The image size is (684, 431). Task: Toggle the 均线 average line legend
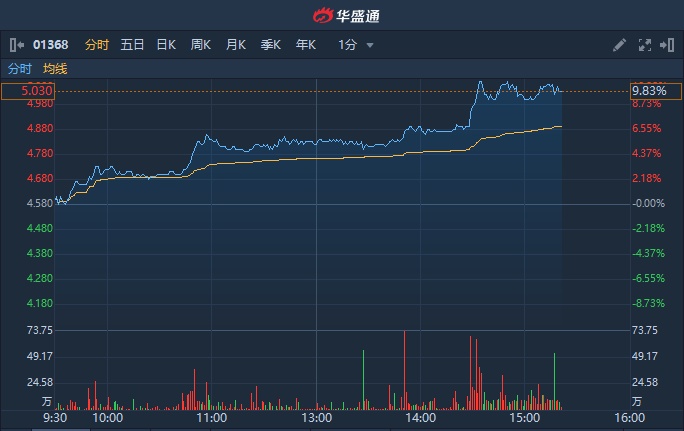pyautogui.click(x=55, y=69)
